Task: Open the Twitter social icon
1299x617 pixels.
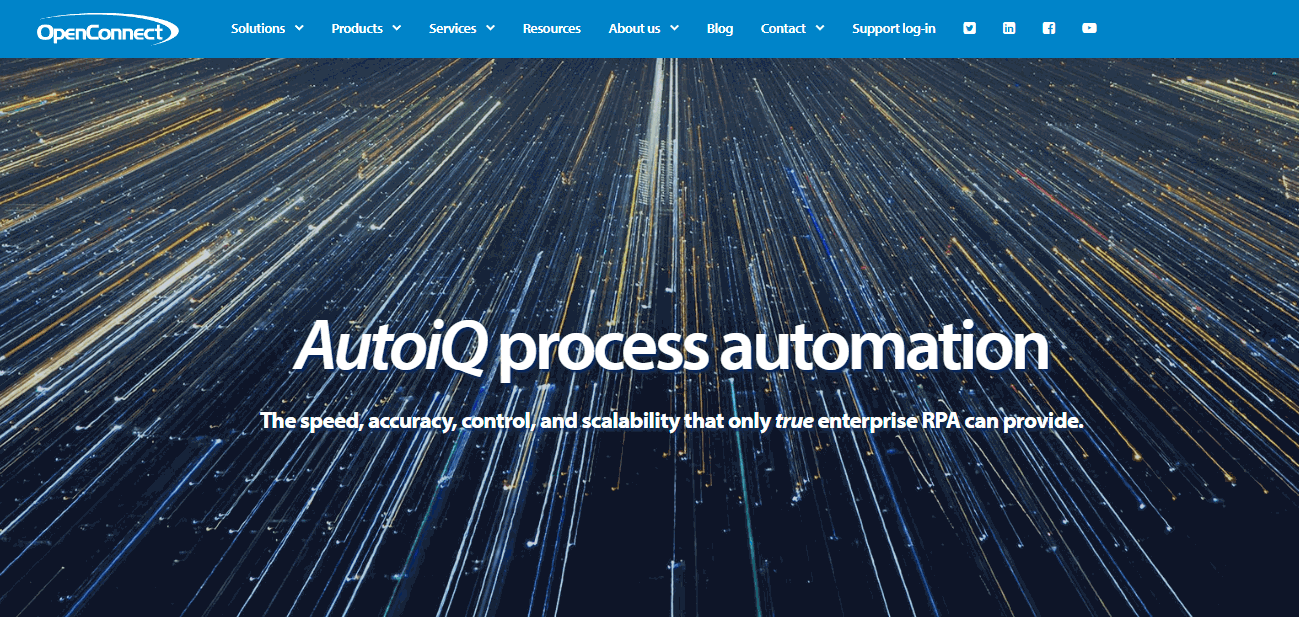Action: (969, 28)
